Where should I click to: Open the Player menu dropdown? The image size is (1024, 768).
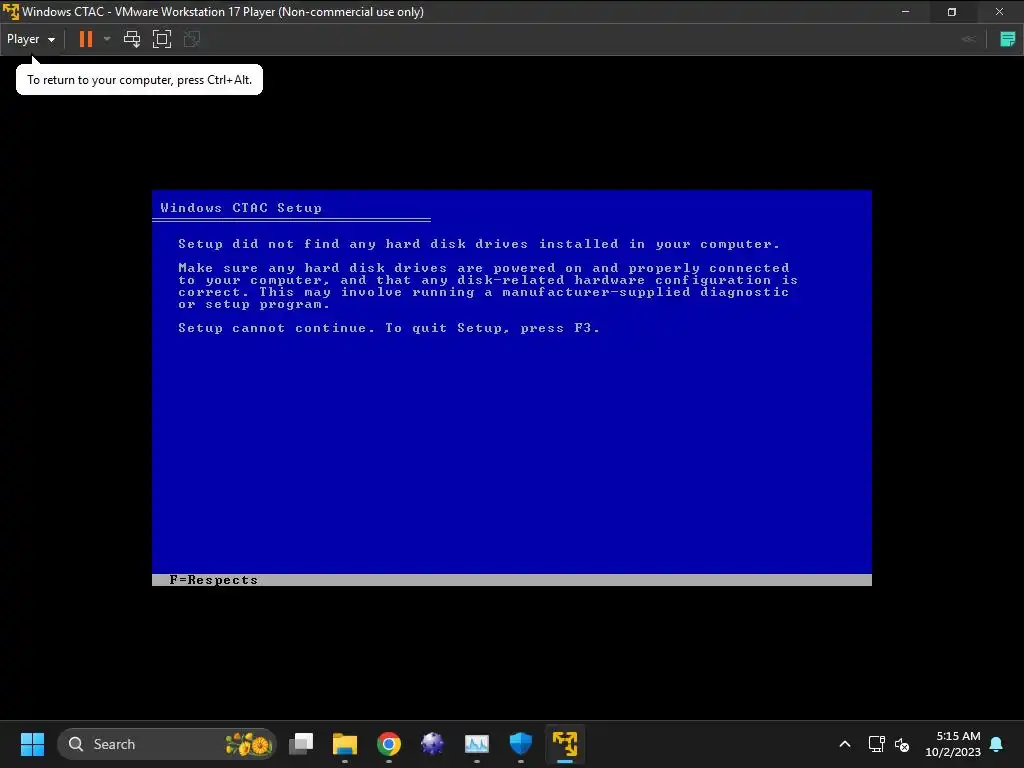point(31,39)
